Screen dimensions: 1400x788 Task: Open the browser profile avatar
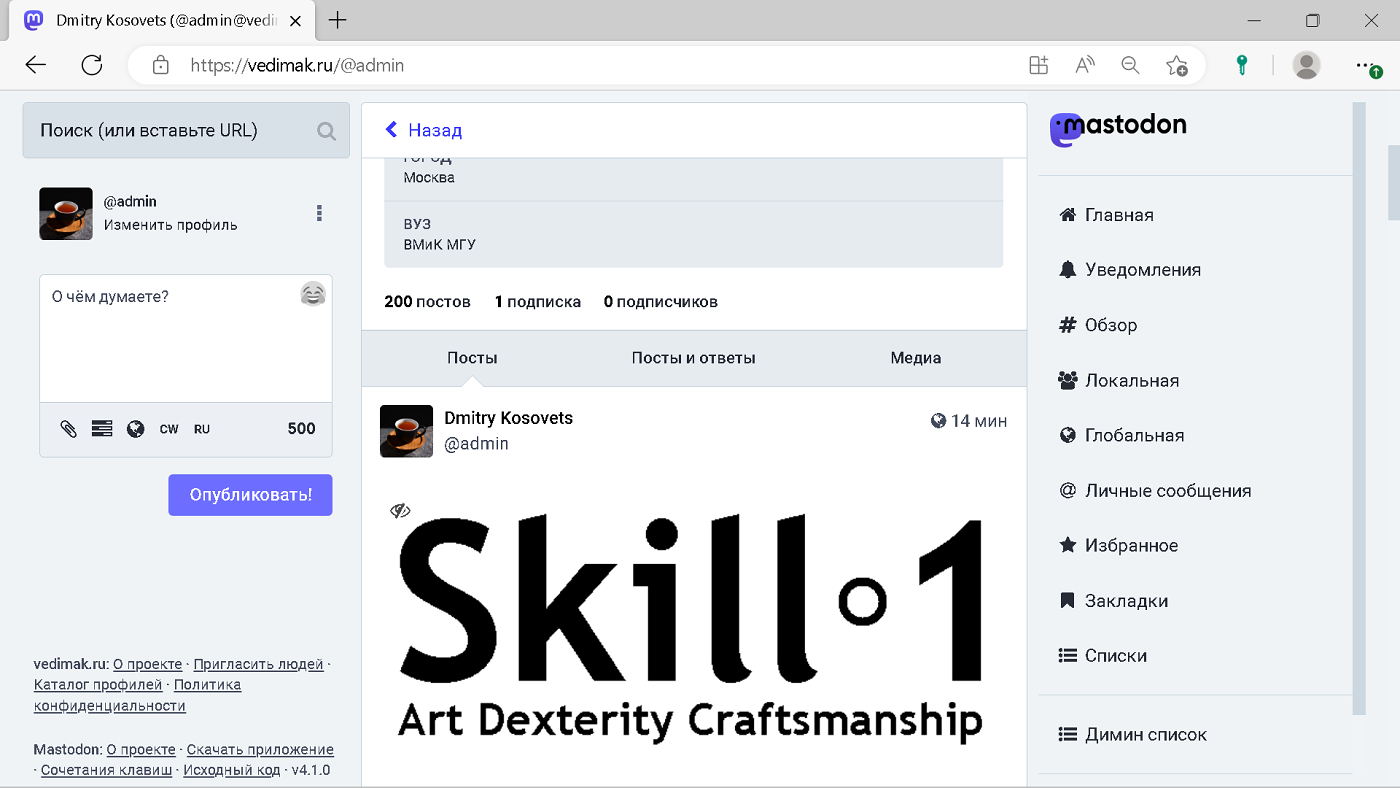coord(1306,65)
